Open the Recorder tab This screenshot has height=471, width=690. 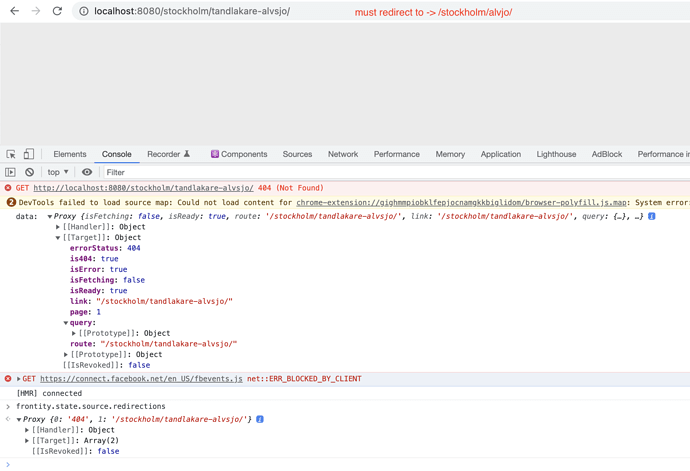(x=168, y=154)
